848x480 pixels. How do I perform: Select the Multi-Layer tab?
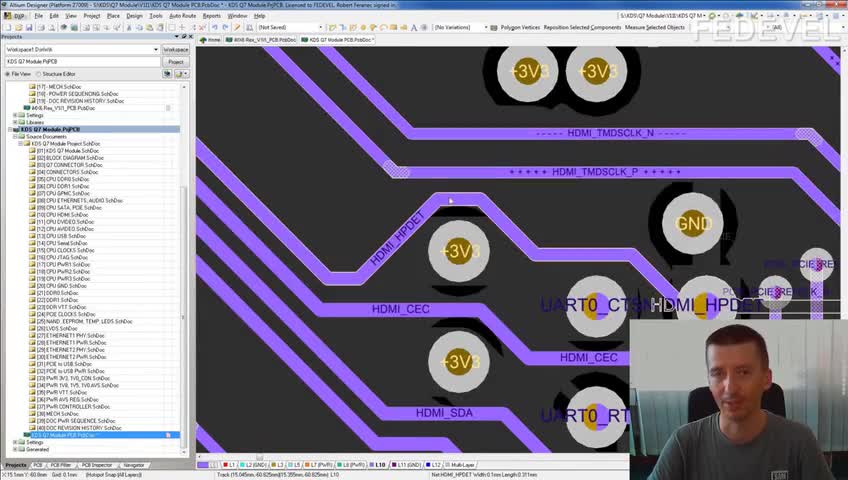[x=460, y=465]
